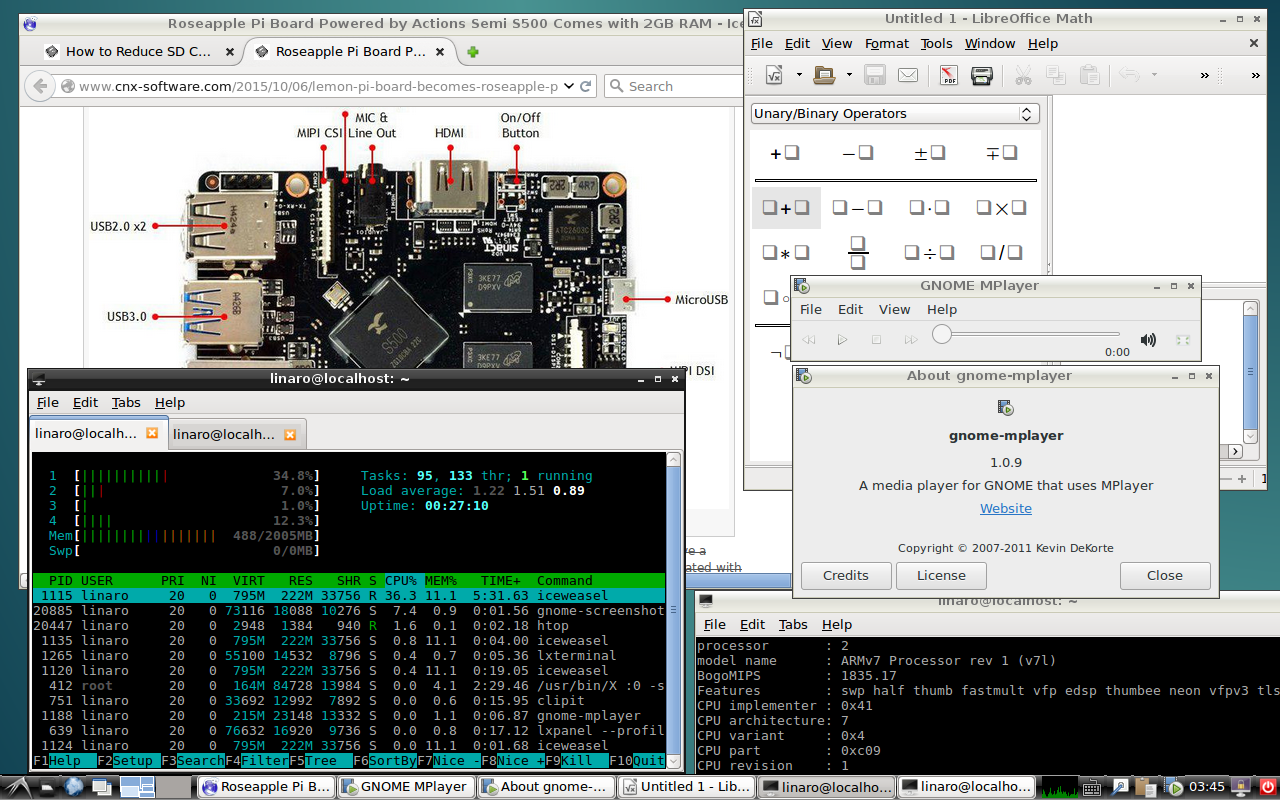Click the stop button in GNOME MPlayer
The image size is (1280, 800).
(876, 340)
